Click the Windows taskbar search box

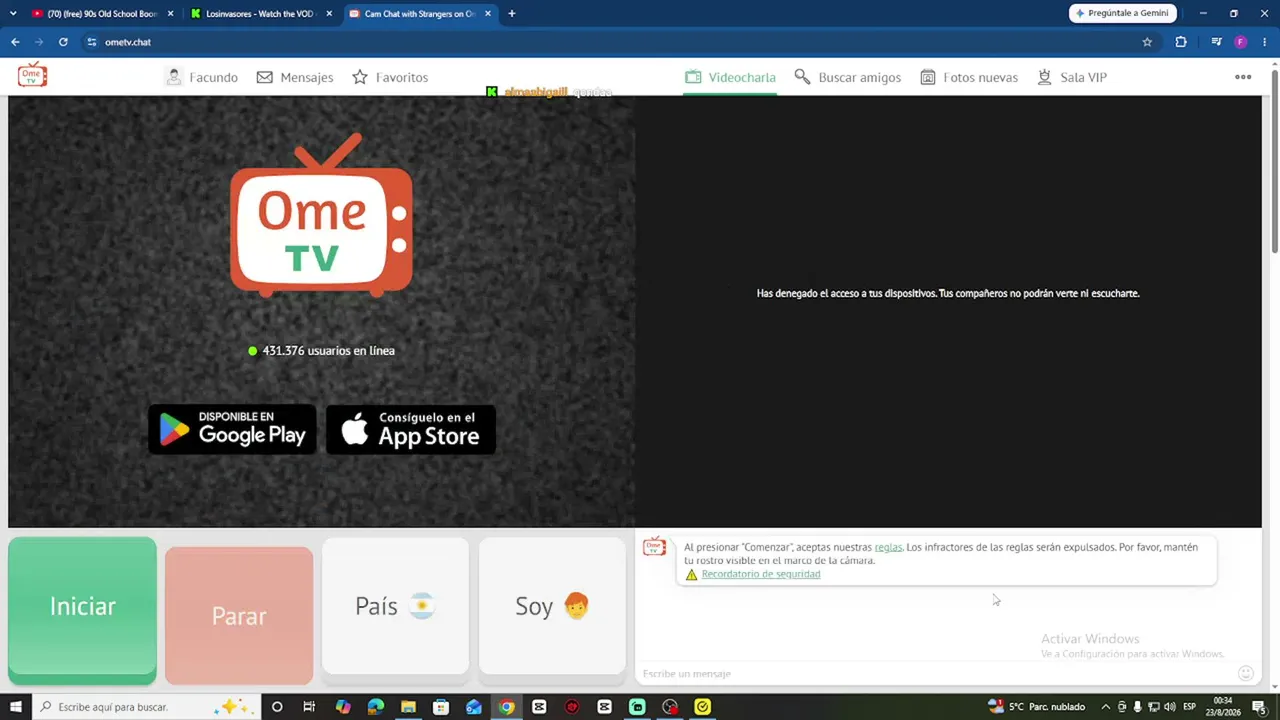pyautogui.click(x=145, y=707)
